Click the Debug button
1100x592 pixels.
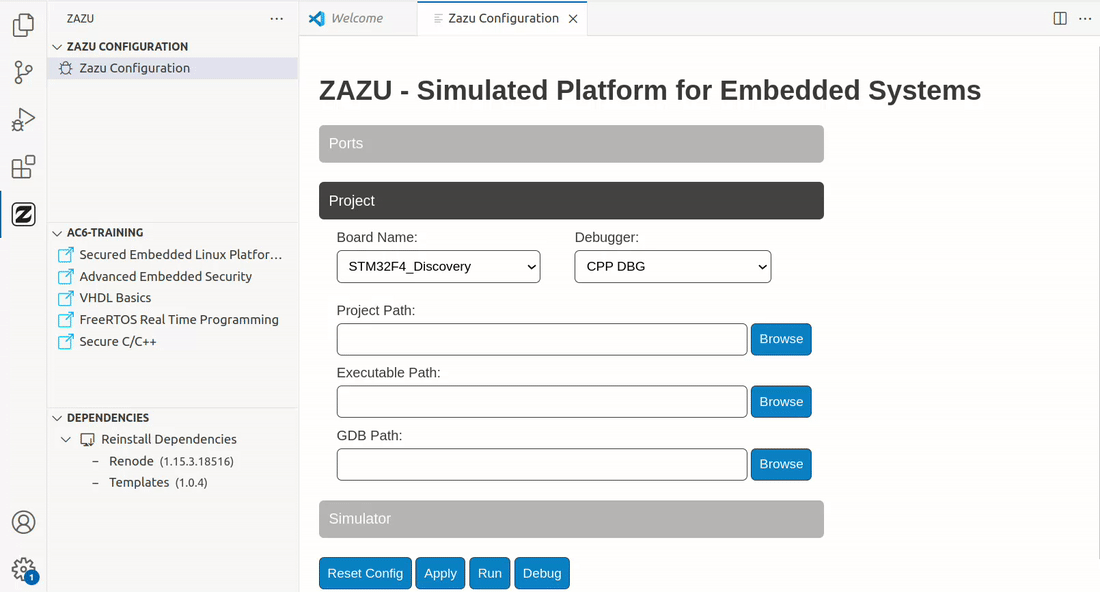(542, 573)
